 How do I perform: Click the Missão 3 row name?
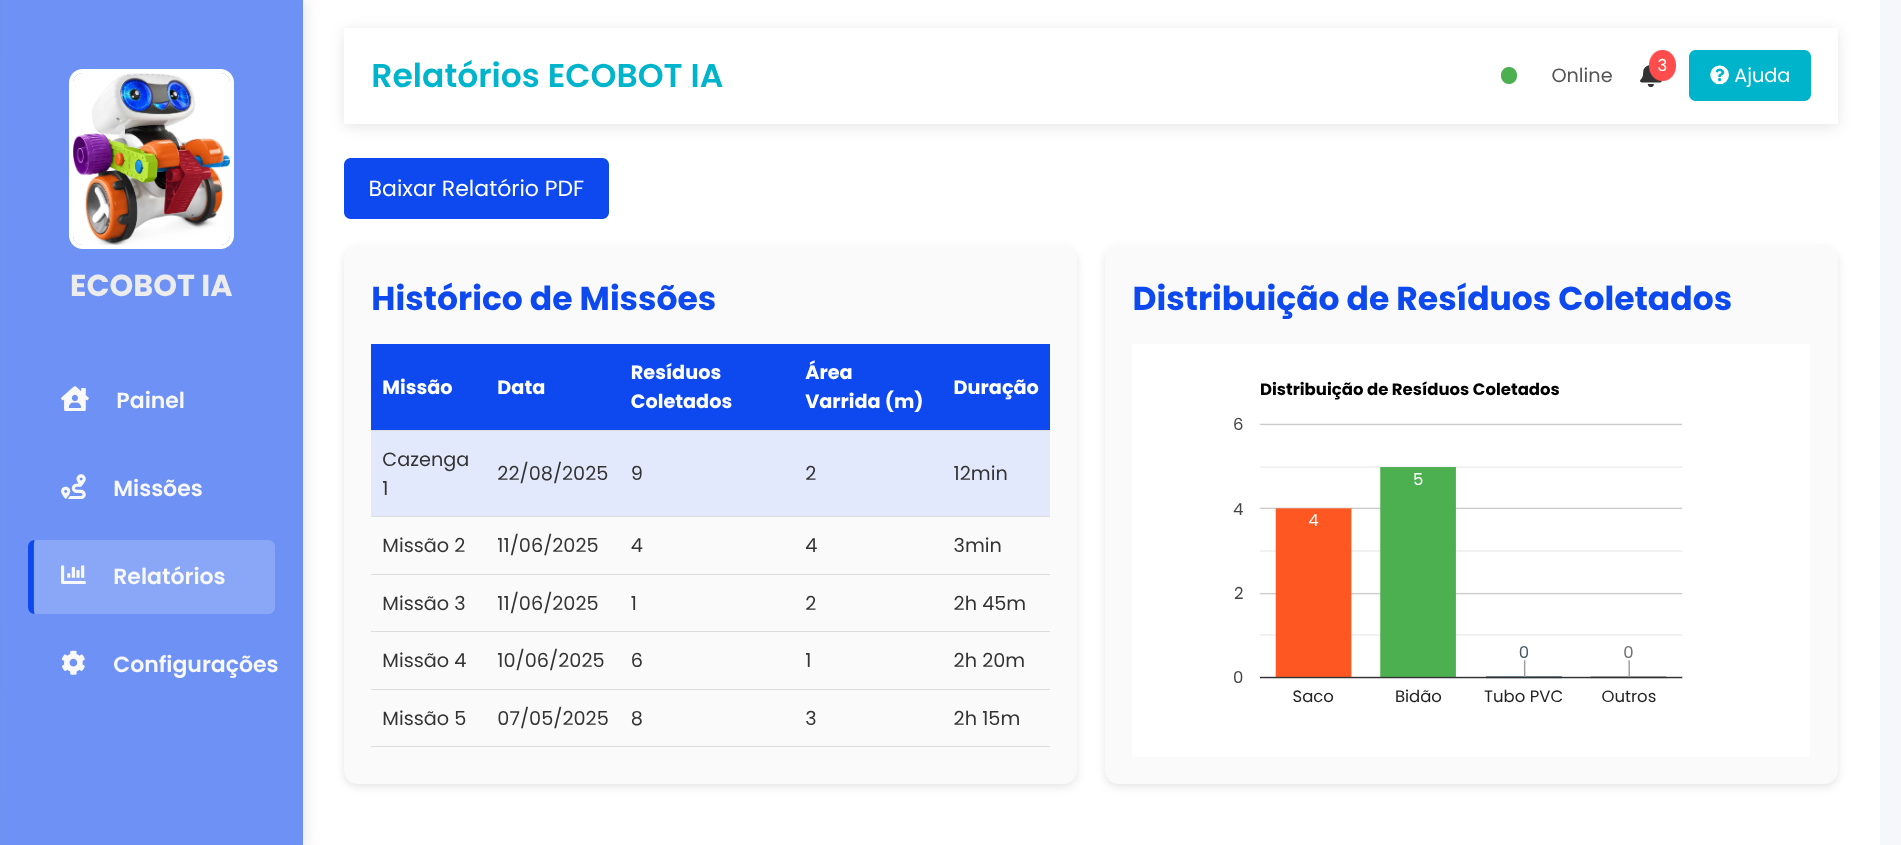point(424,603)
